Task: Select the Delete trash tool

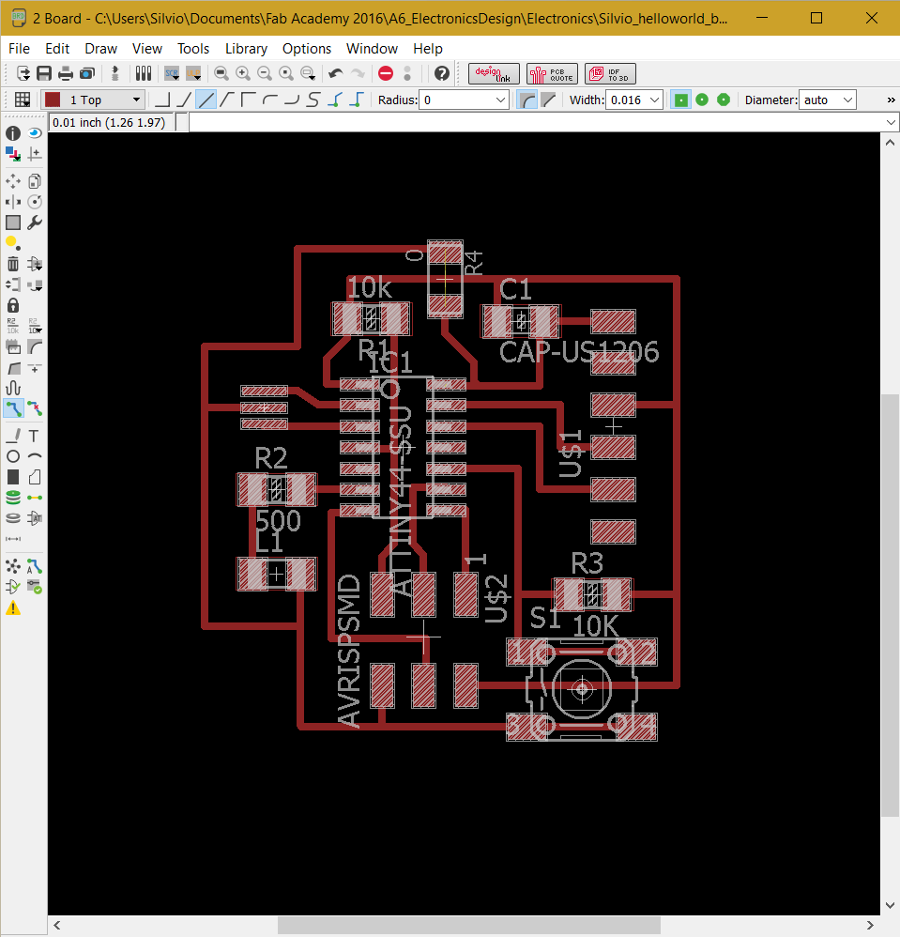Action: 13,264
